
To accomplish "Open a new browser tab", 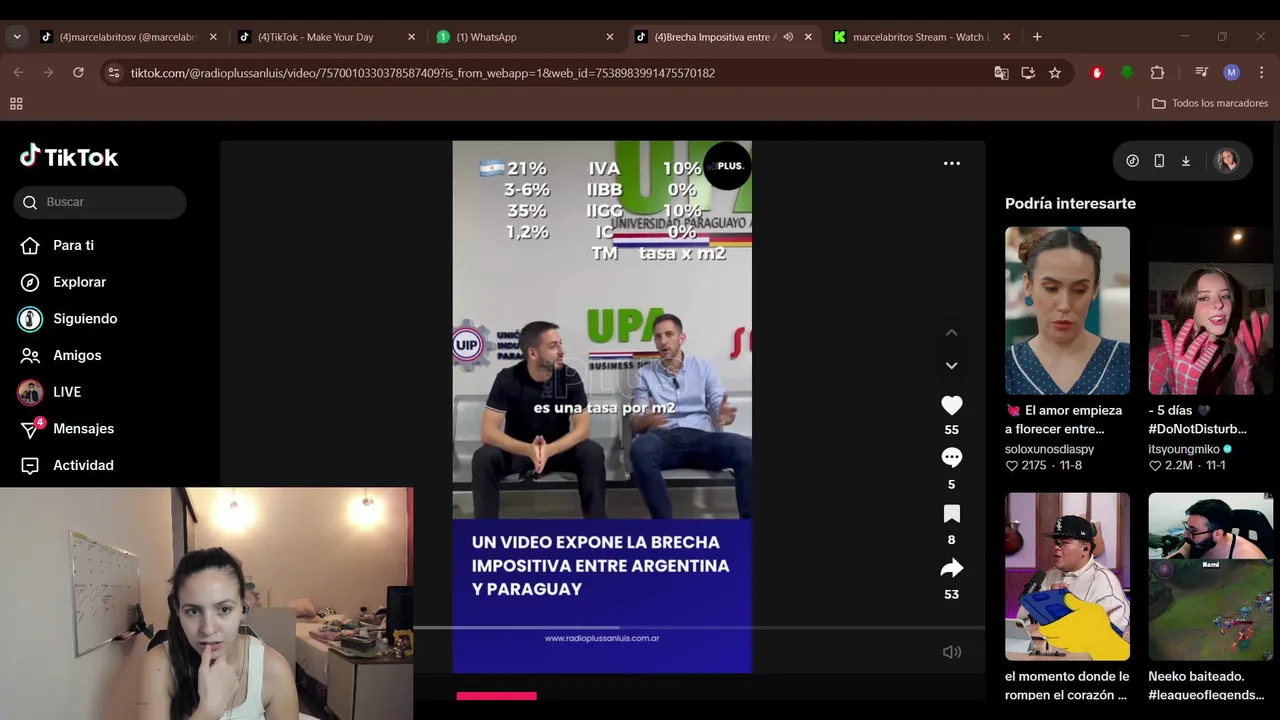I will coord(1037,37).
